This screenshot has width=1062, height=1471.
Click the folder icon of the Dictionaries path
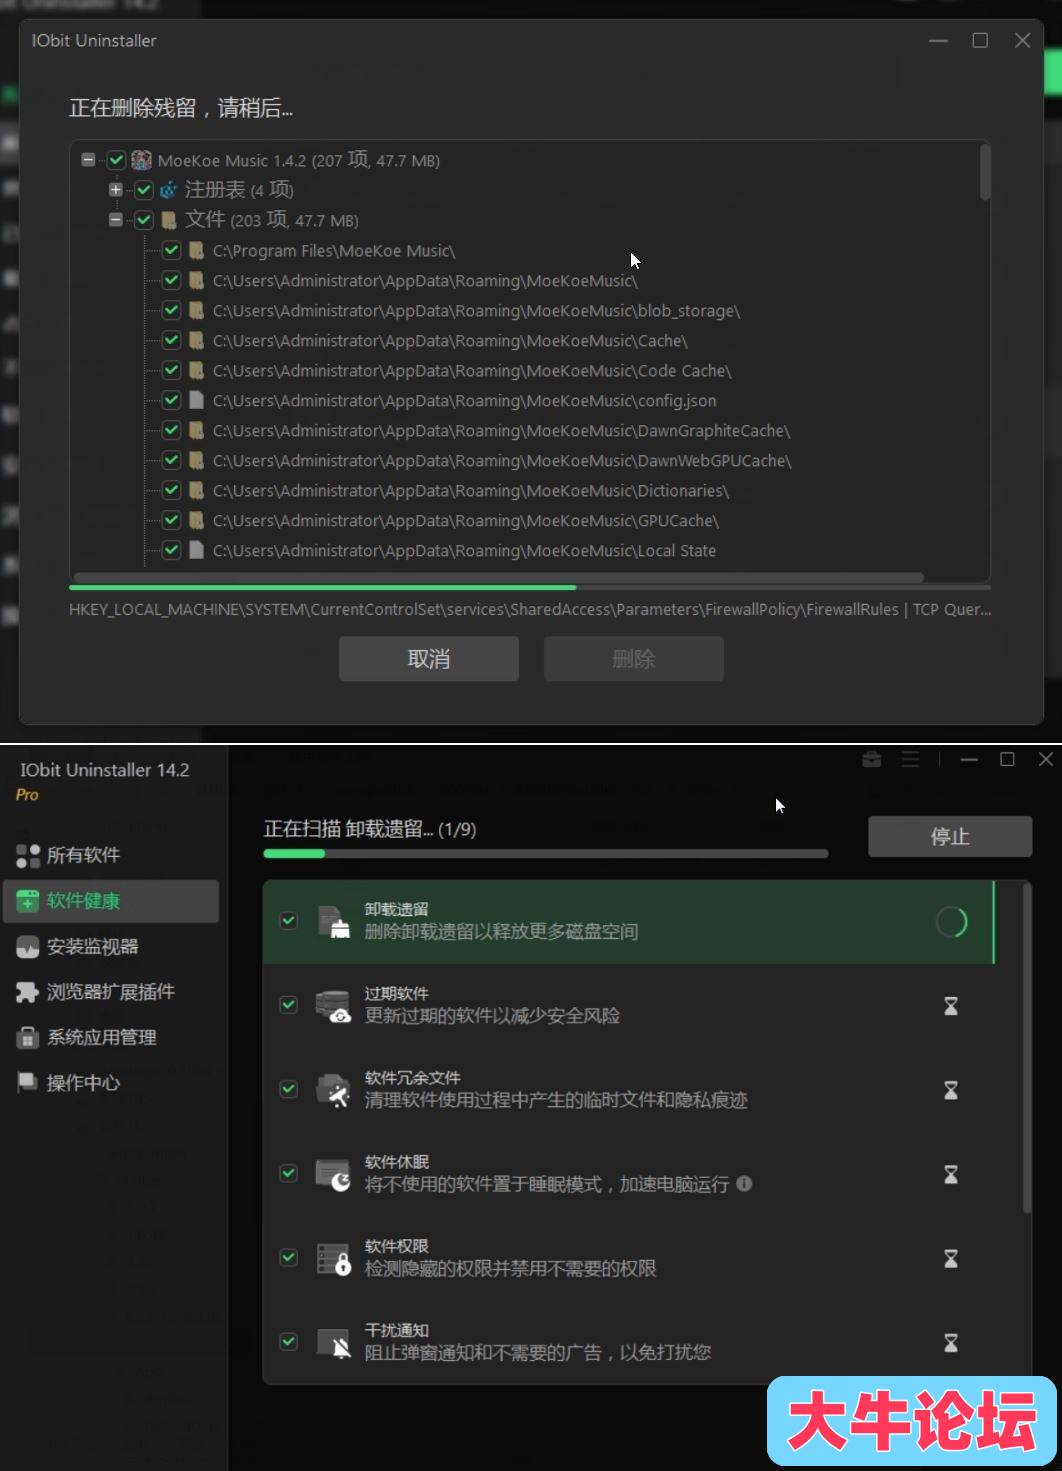pyautogui.click(x=196, y=490)
